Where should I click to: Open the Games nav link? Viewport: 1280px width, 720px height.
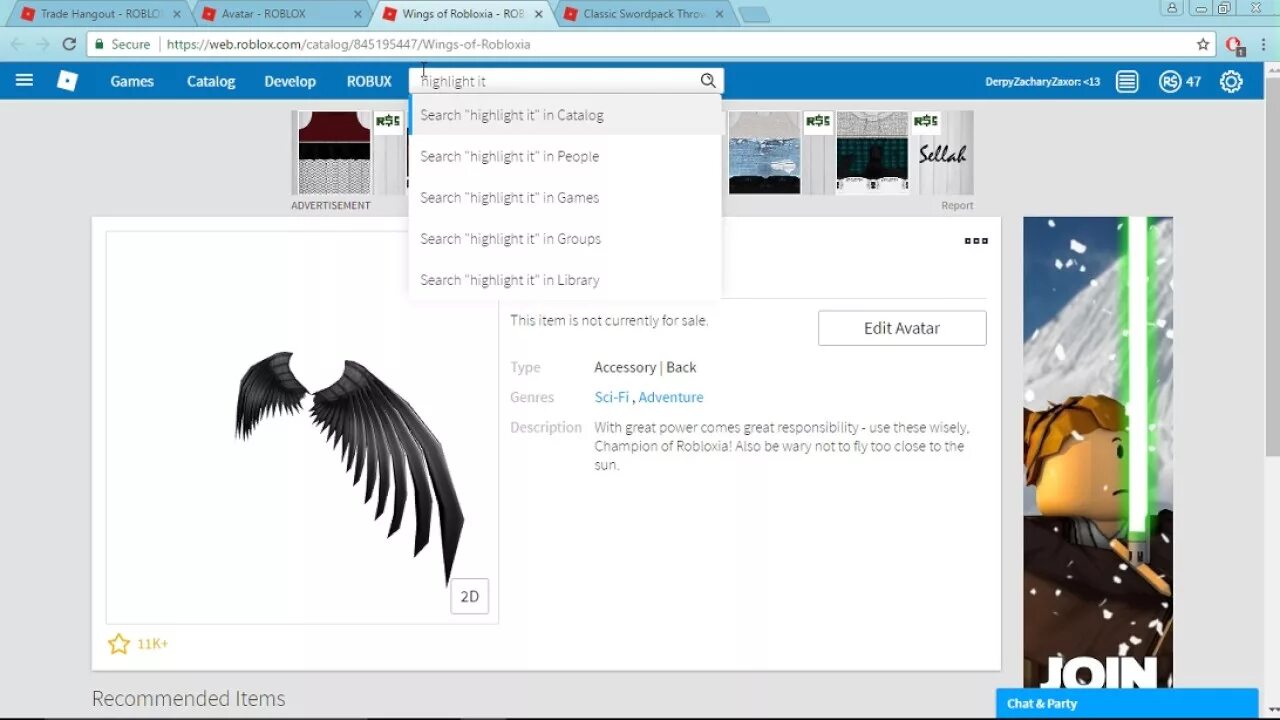132,81
